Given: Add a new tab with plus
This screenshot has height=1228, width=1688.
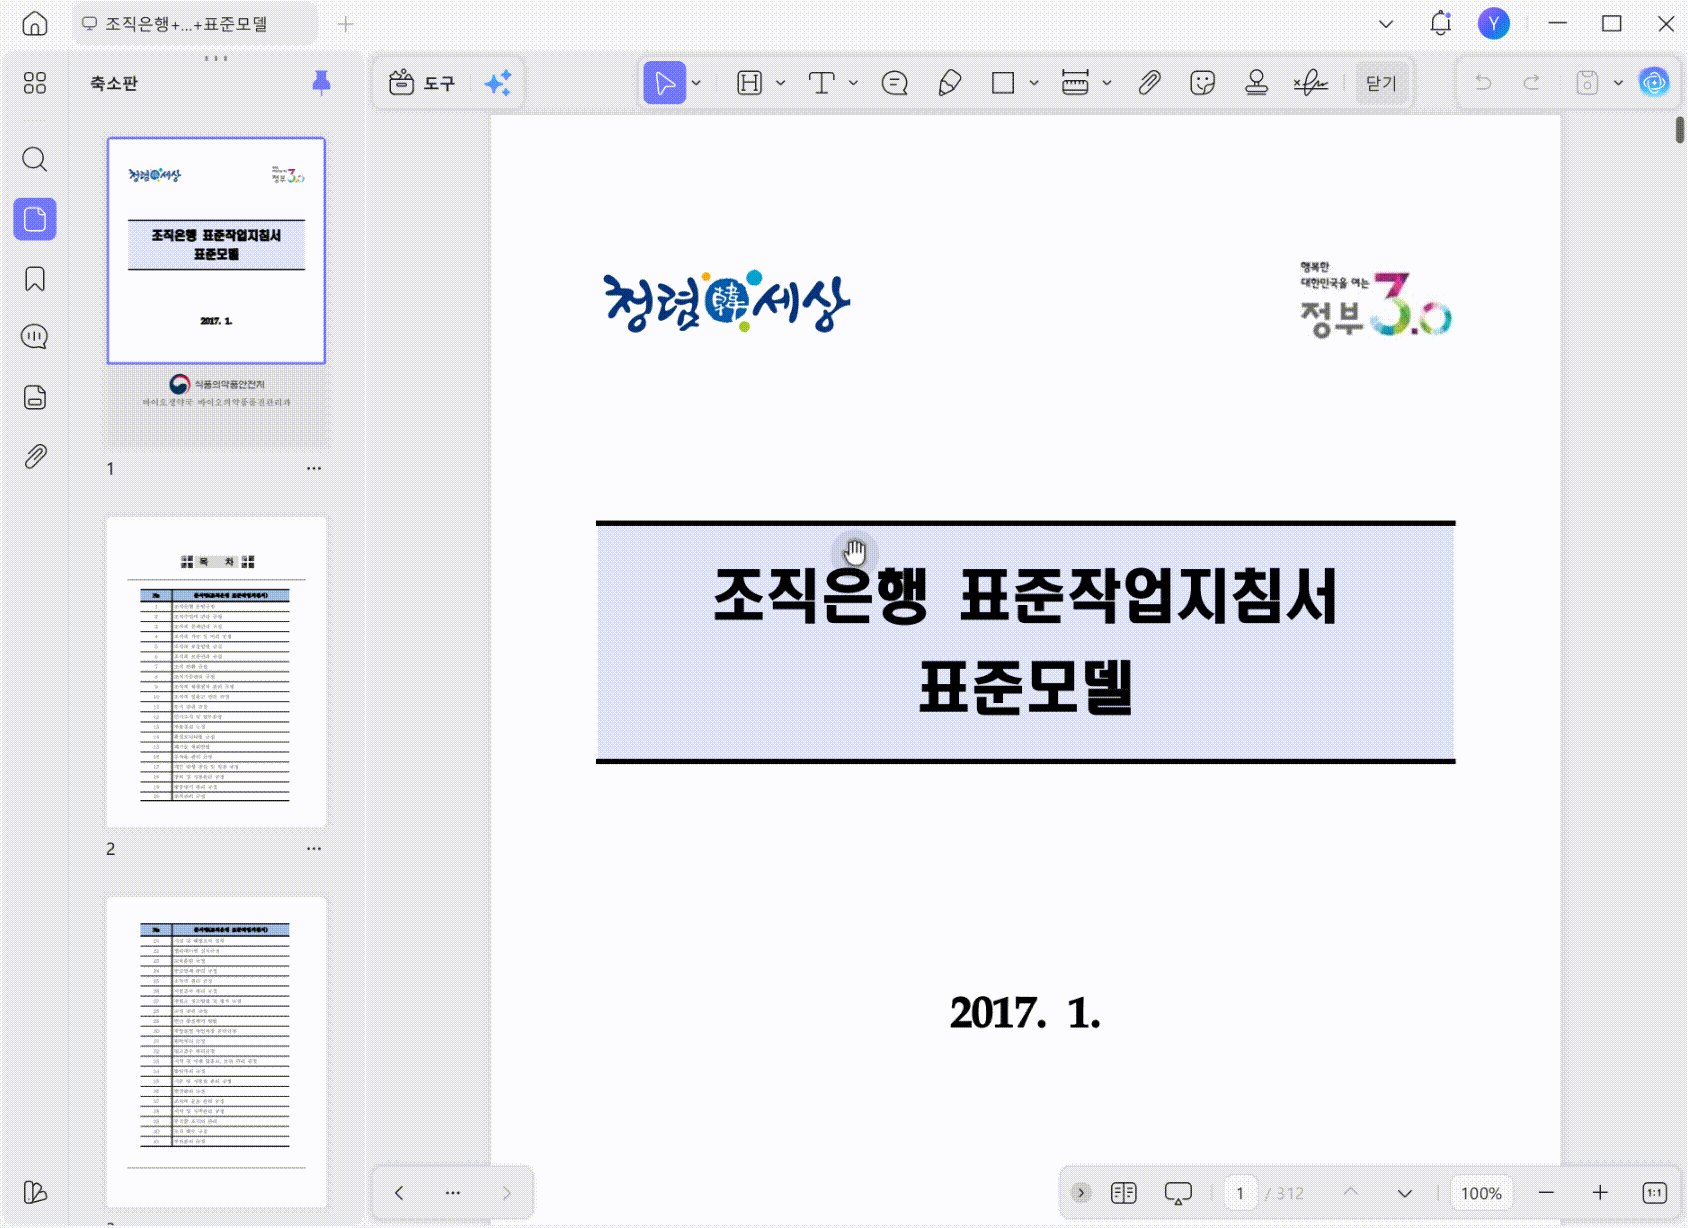Looking at the screenshot, I should [346, 24].
